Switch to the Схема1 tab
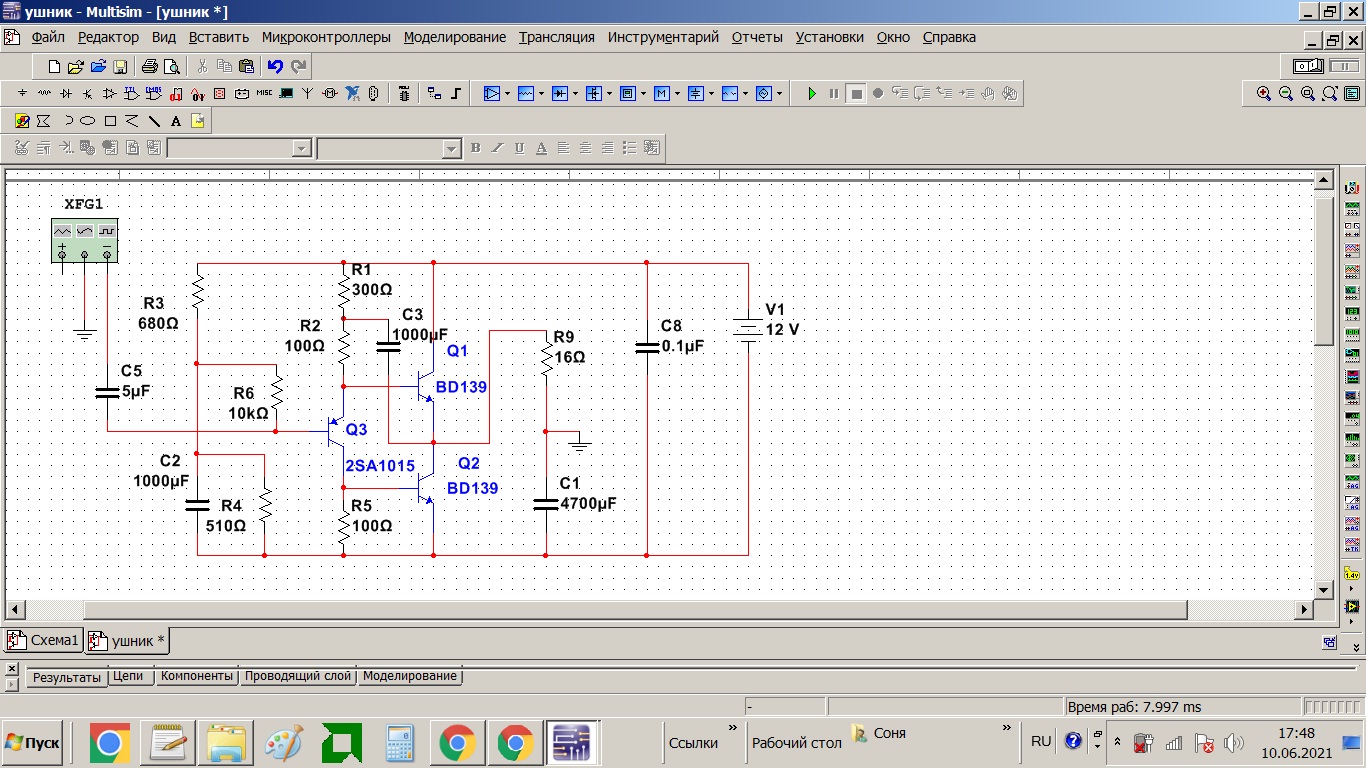This screenshot has width=1366, height=768. coord(43,640)
